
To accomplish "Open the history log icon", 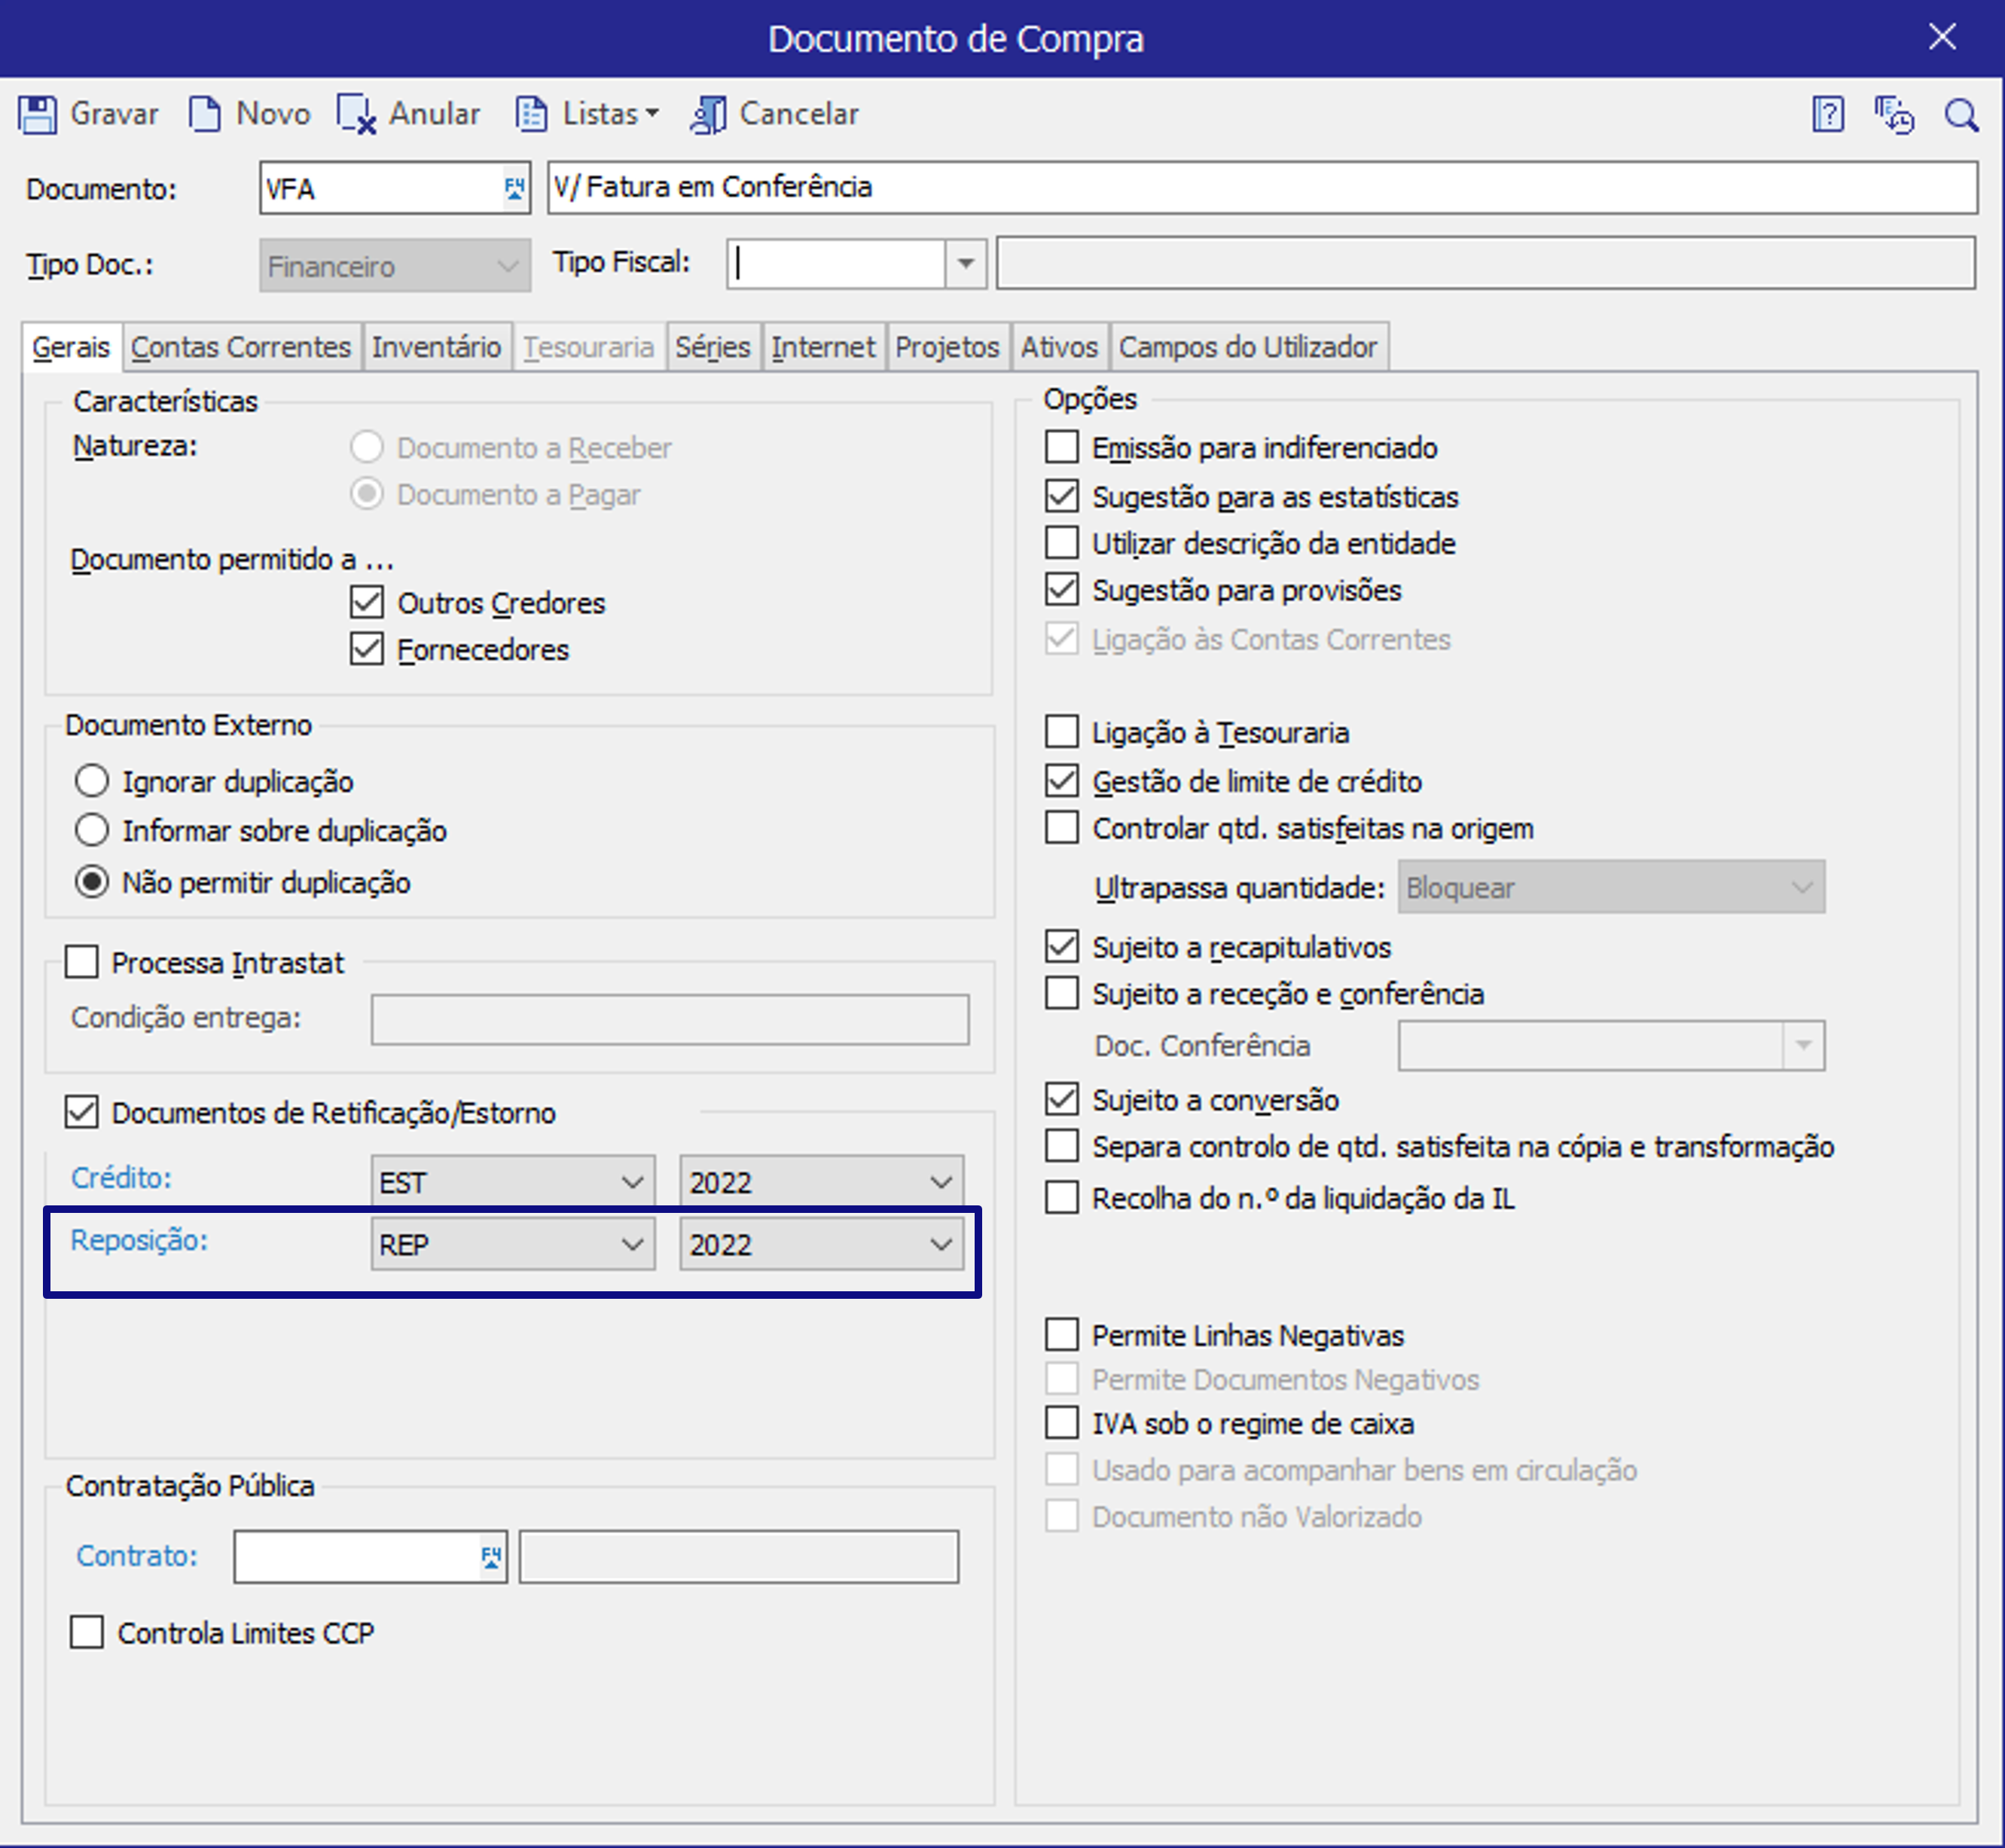I will (x=1894, y=115).
